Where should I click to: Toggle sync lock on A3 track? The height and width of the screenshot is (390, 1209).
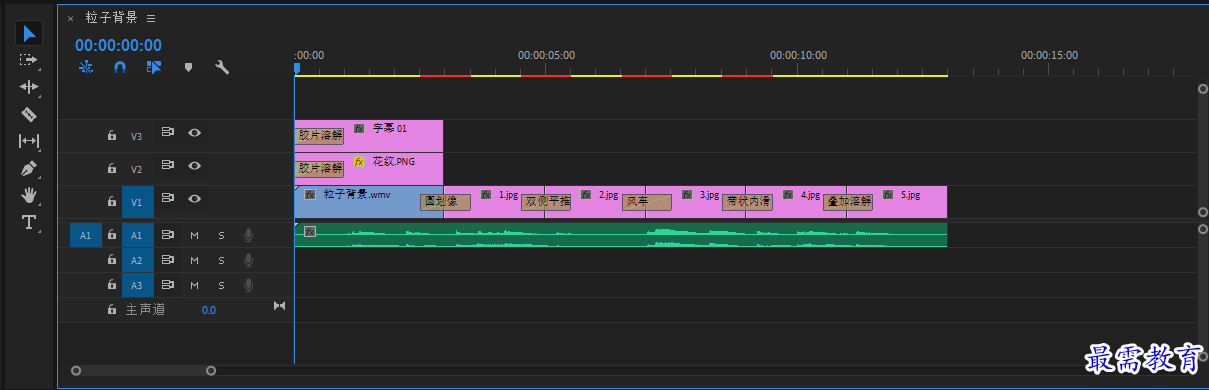coord(168,285)
